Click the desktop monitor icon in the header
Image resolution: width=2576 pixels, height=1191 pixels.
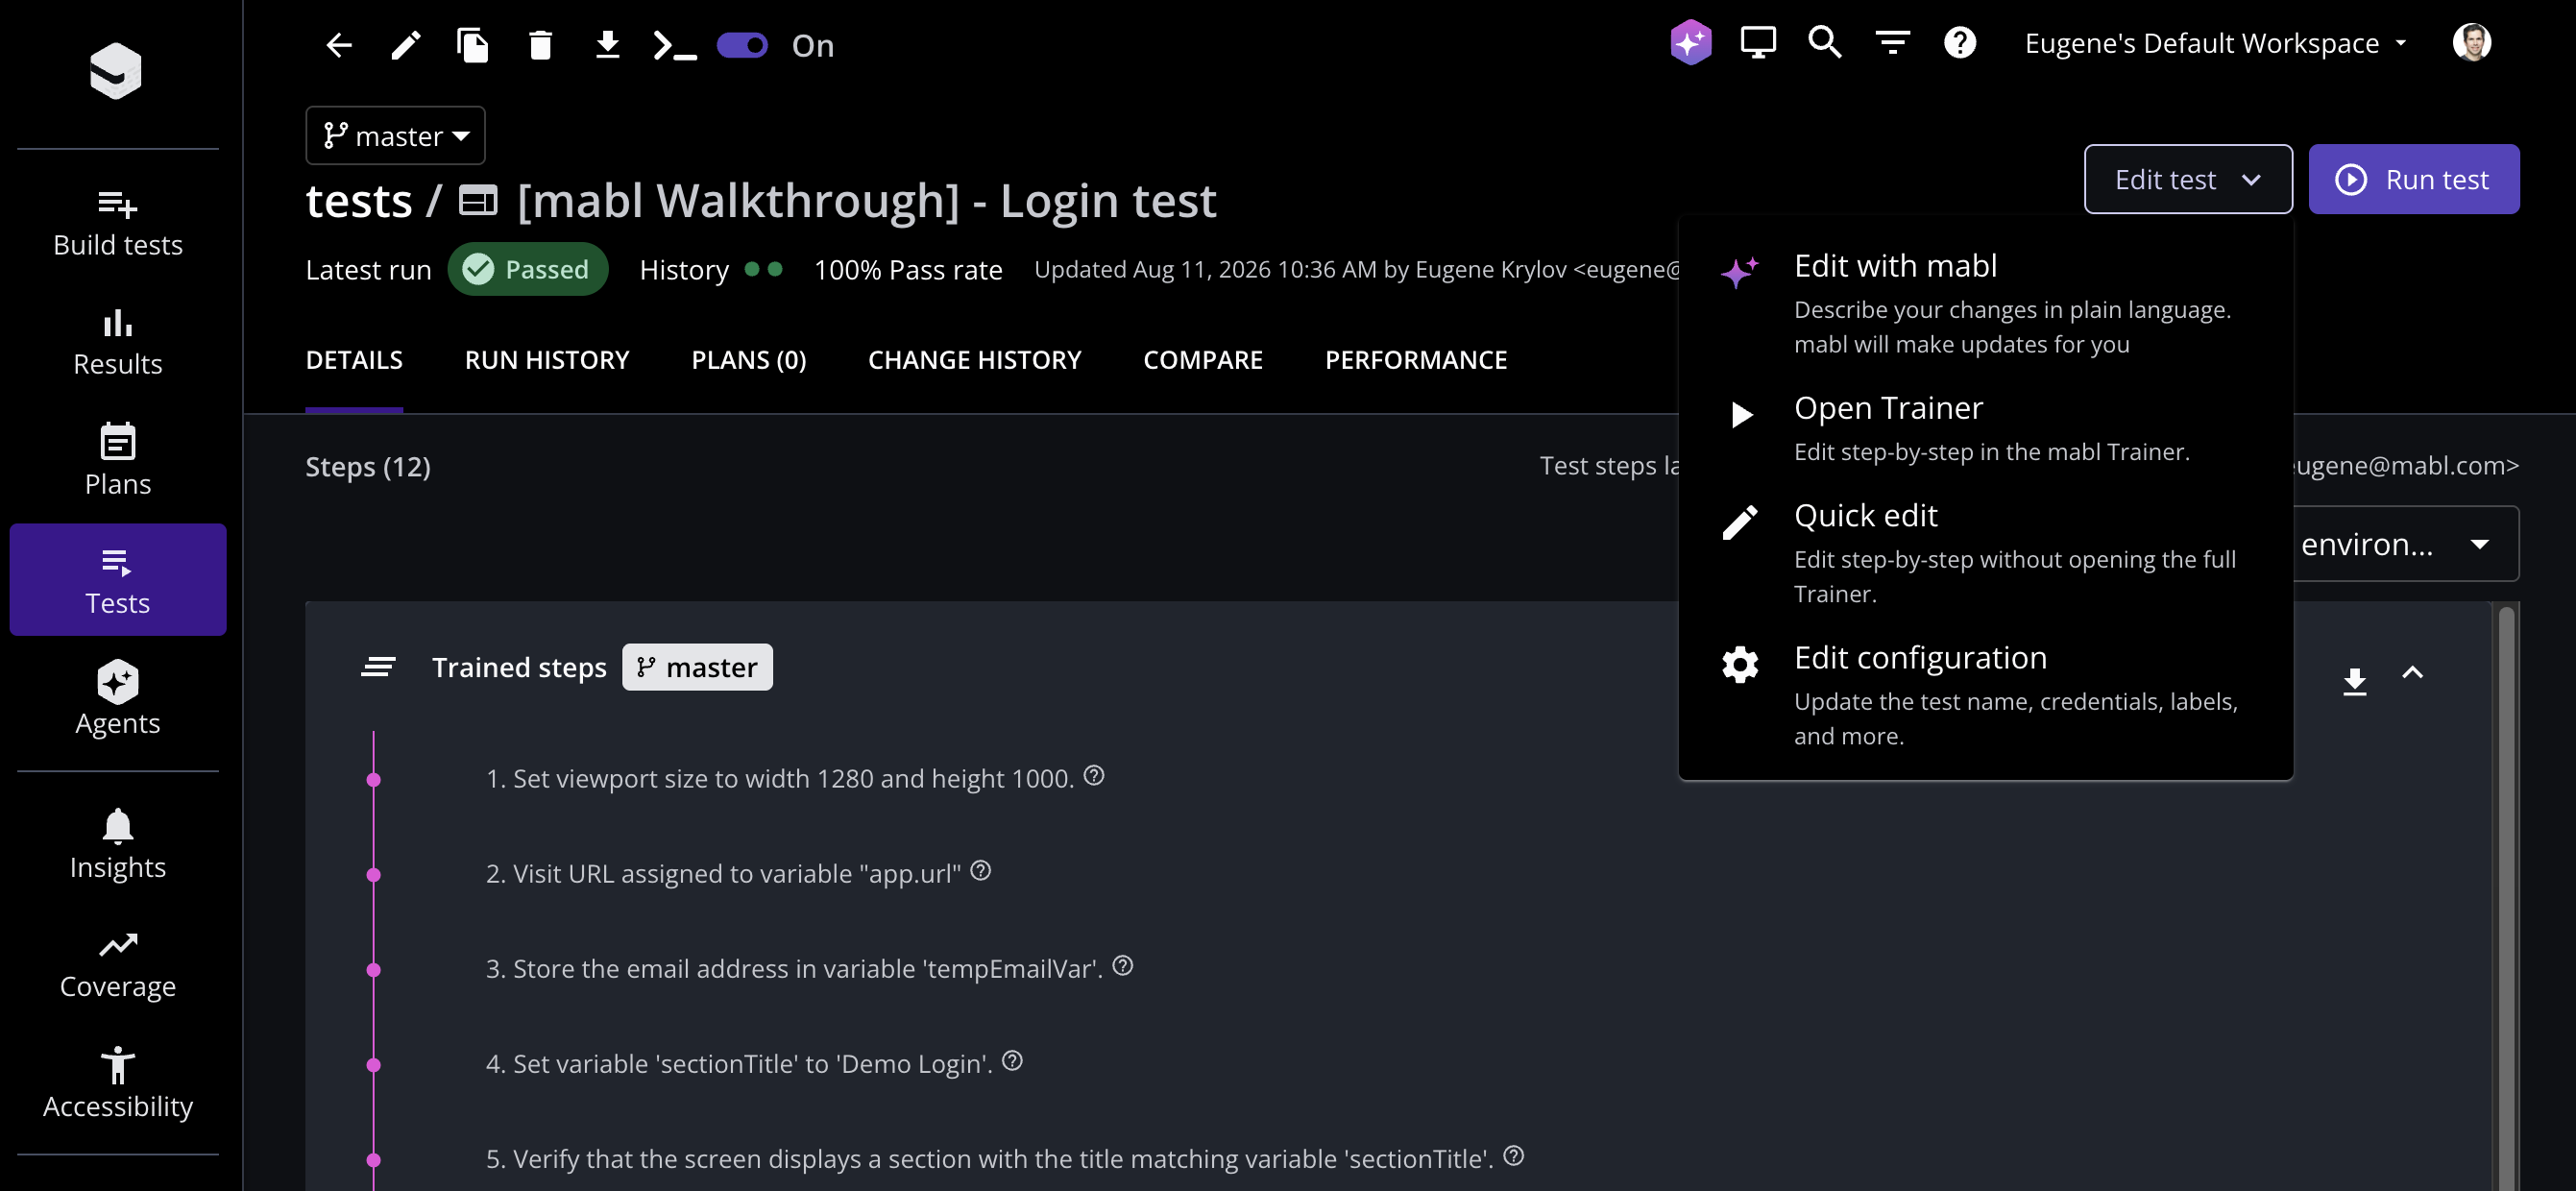click(1758, 42)
